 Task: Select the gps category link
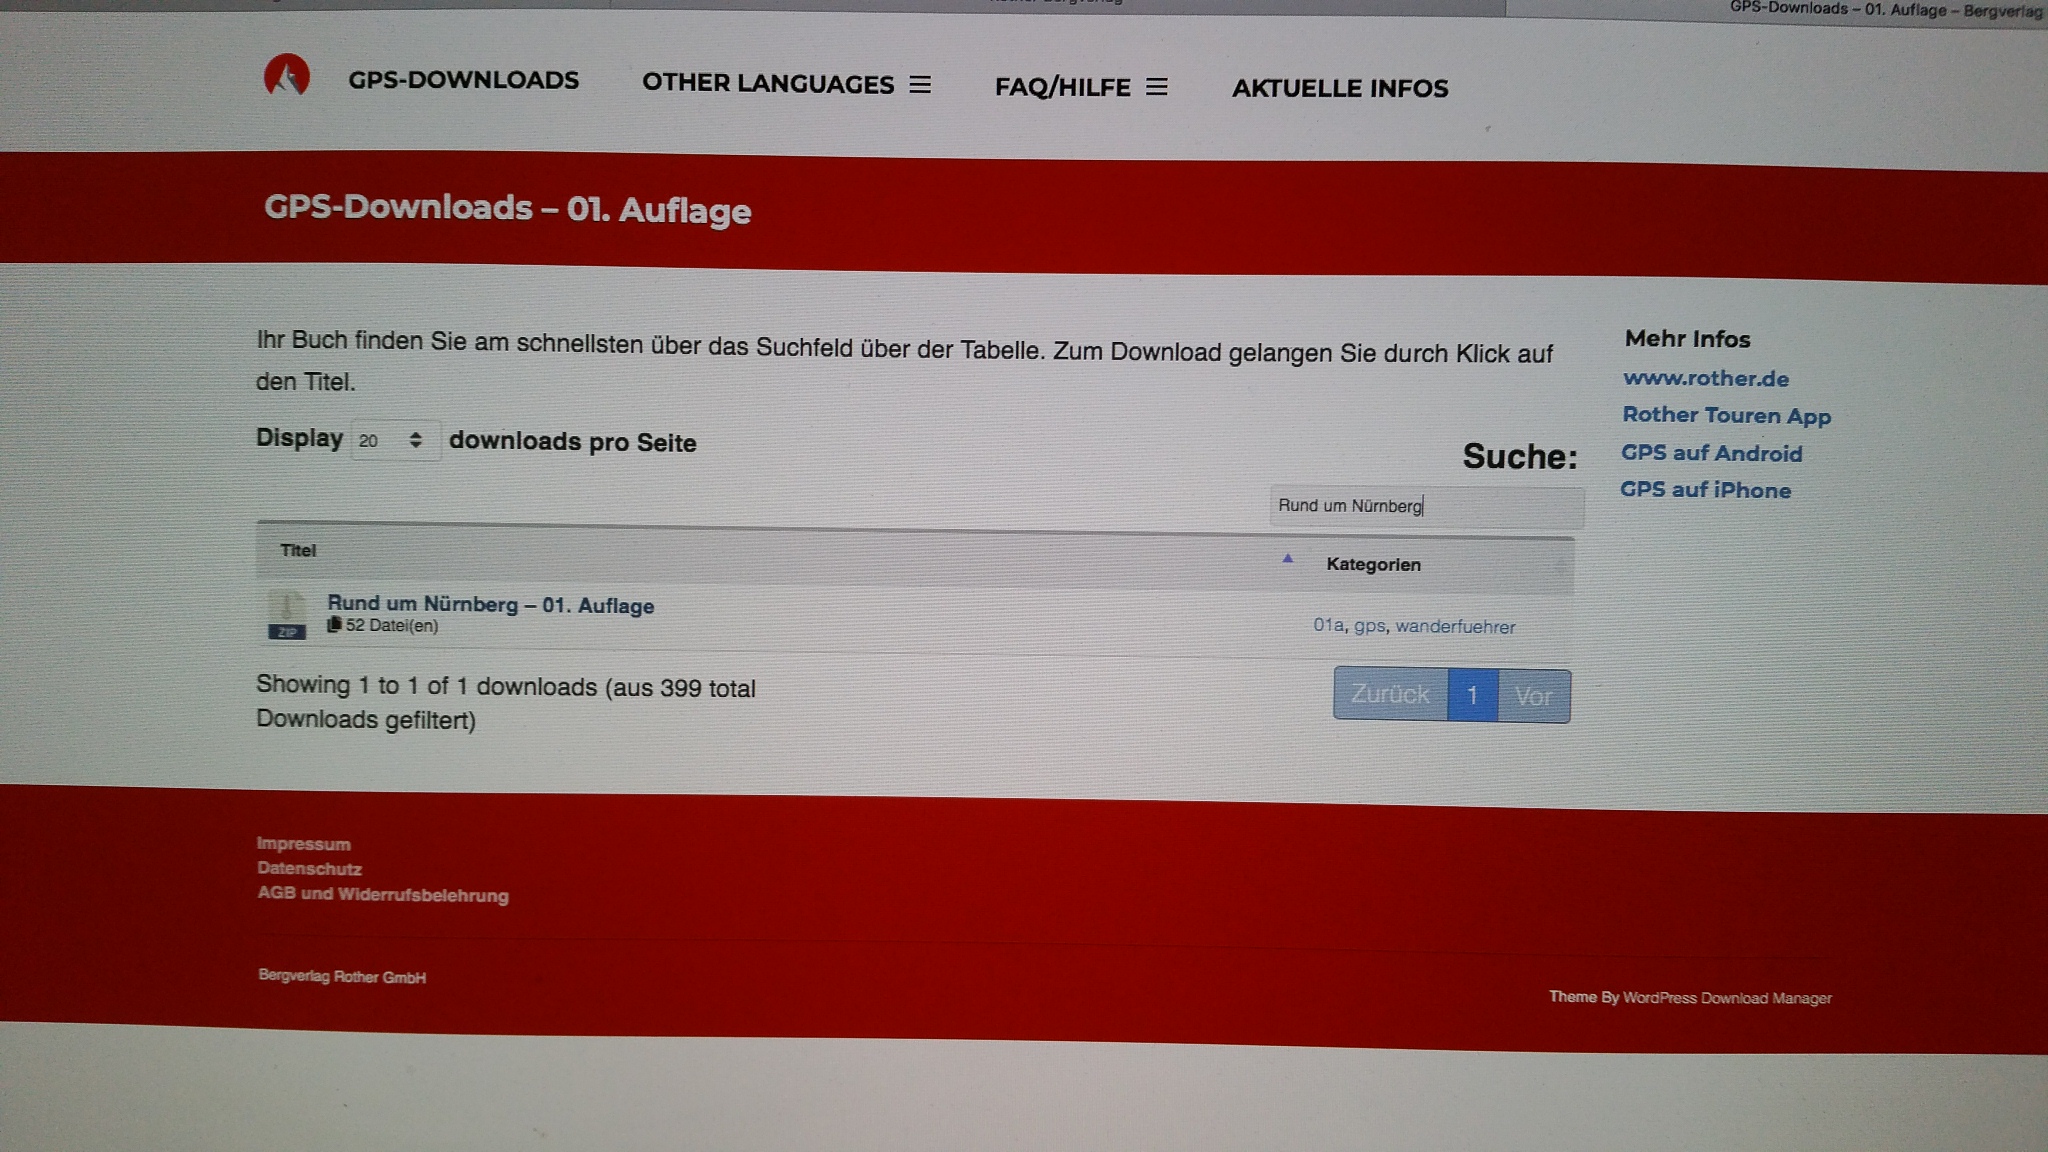pos(1369,625)
